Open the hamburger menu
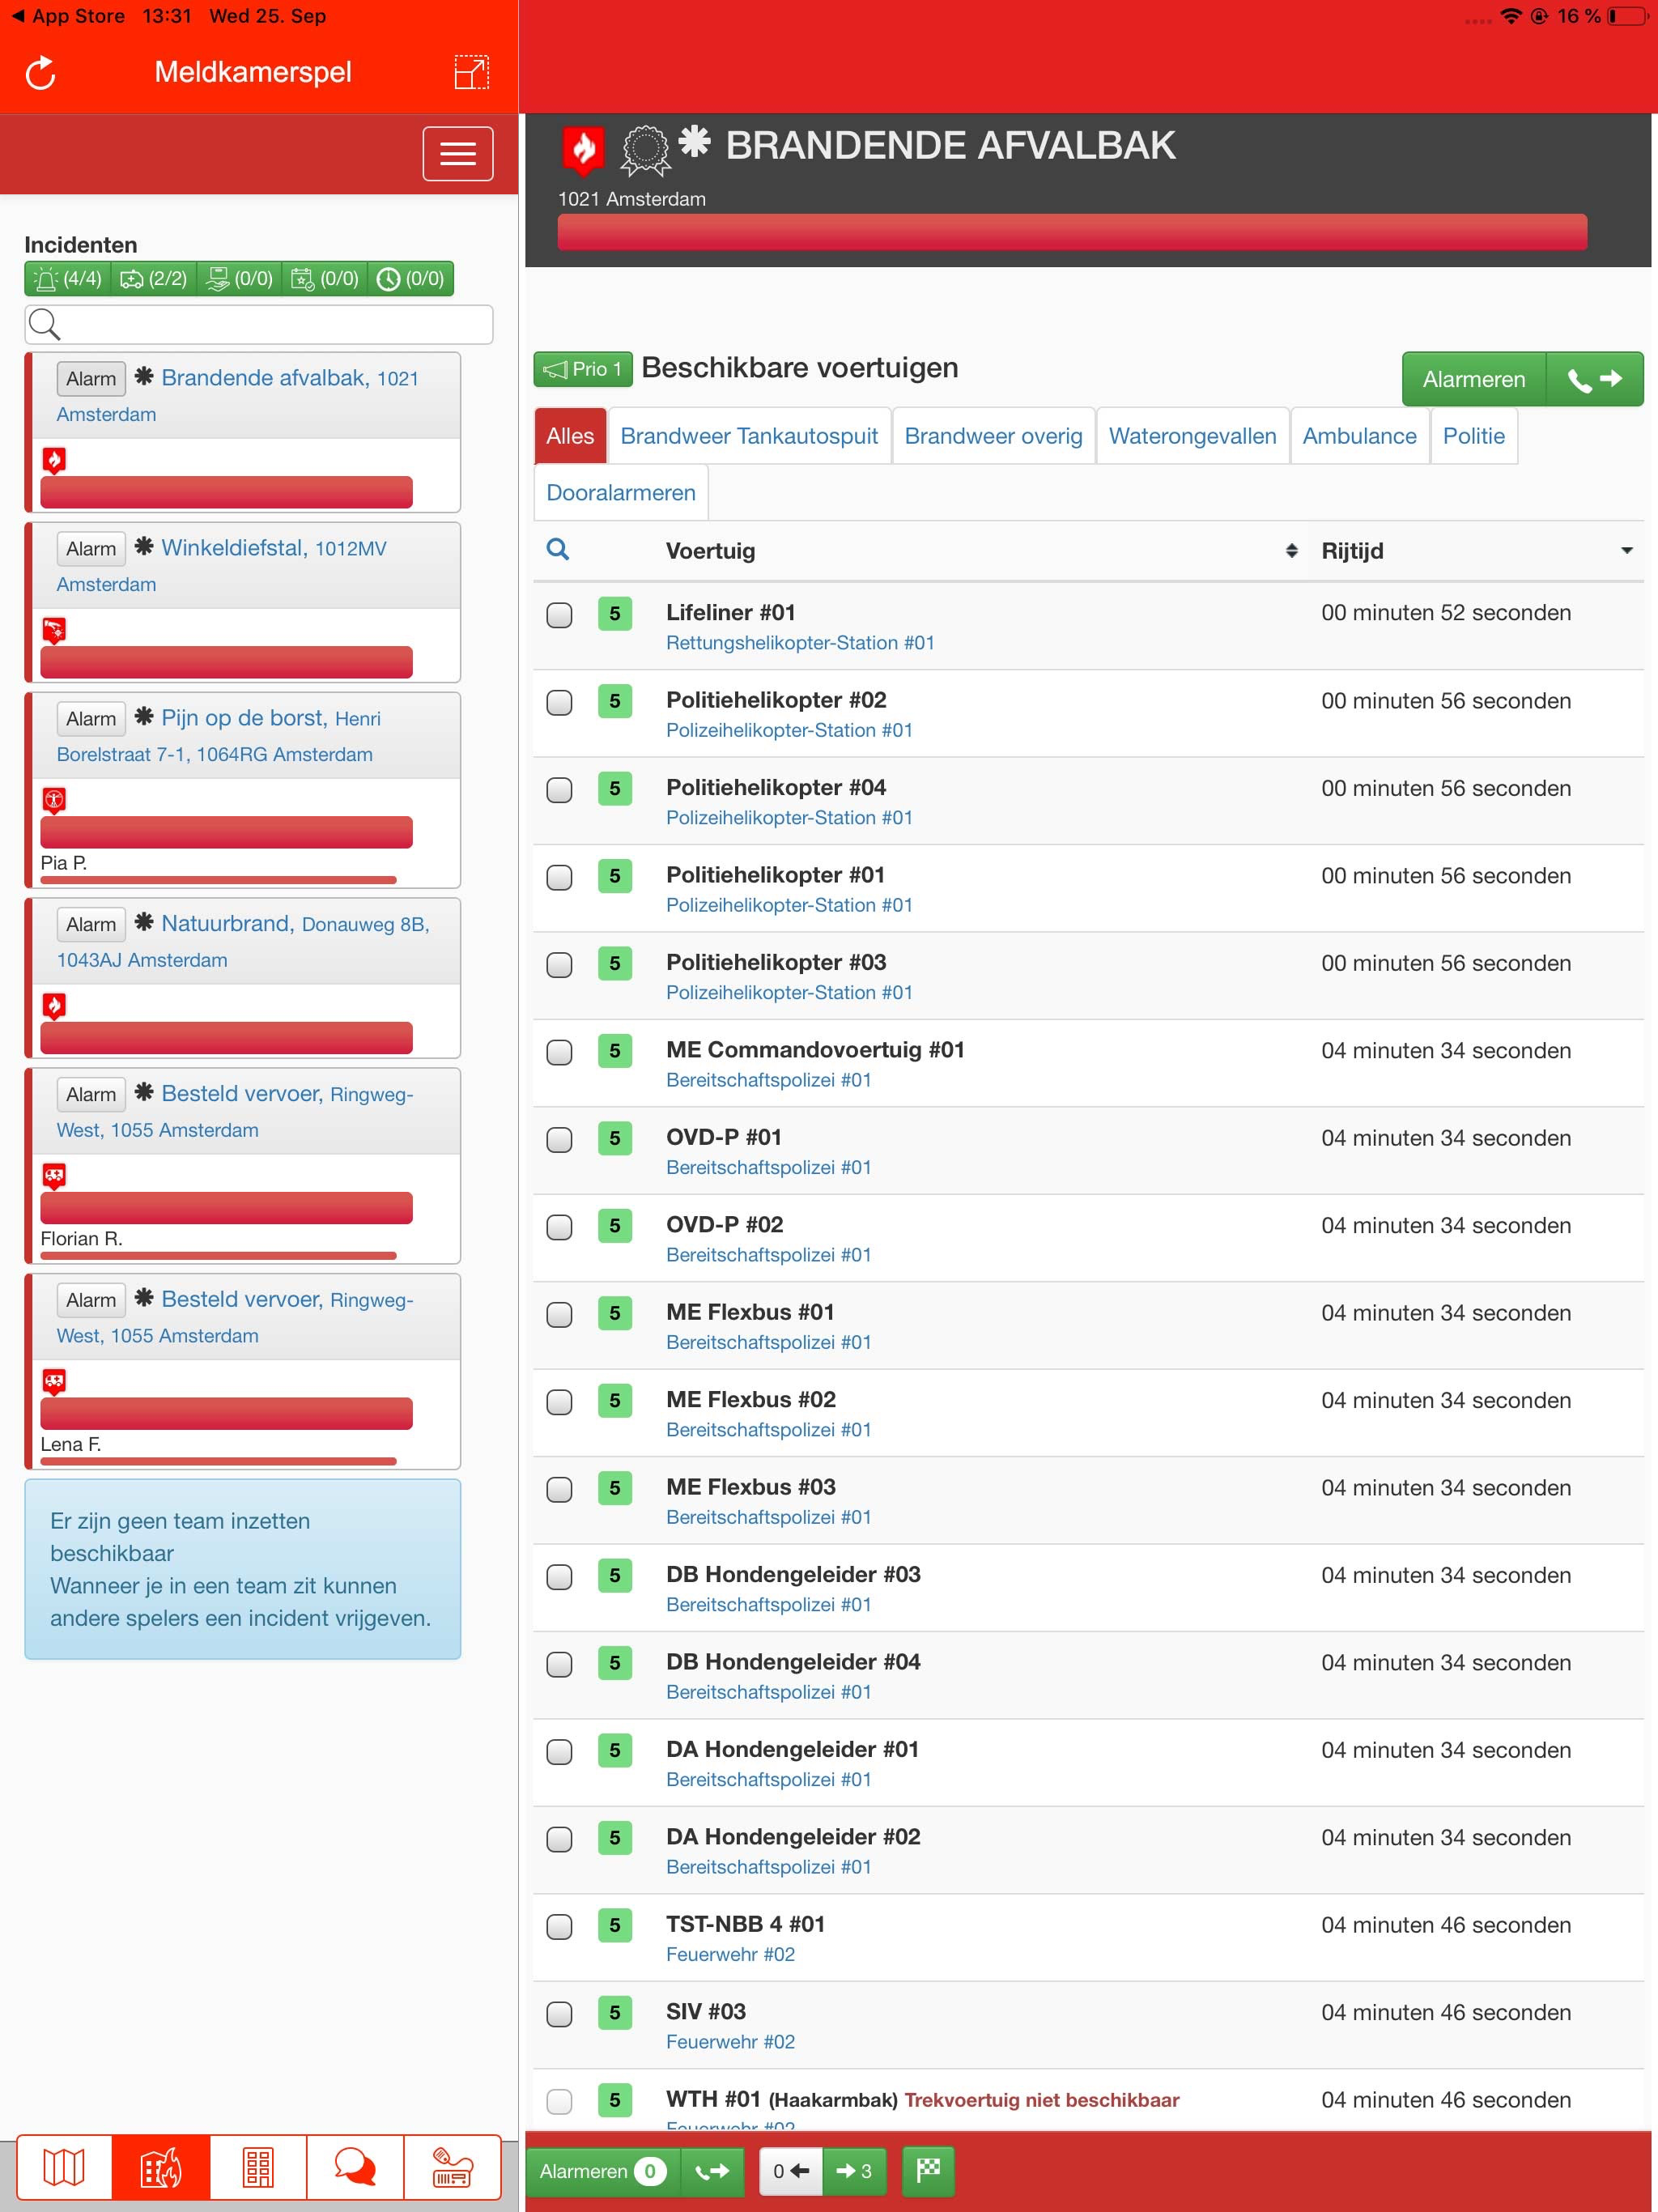The image size is (1658, 2212). coord(458,154)
